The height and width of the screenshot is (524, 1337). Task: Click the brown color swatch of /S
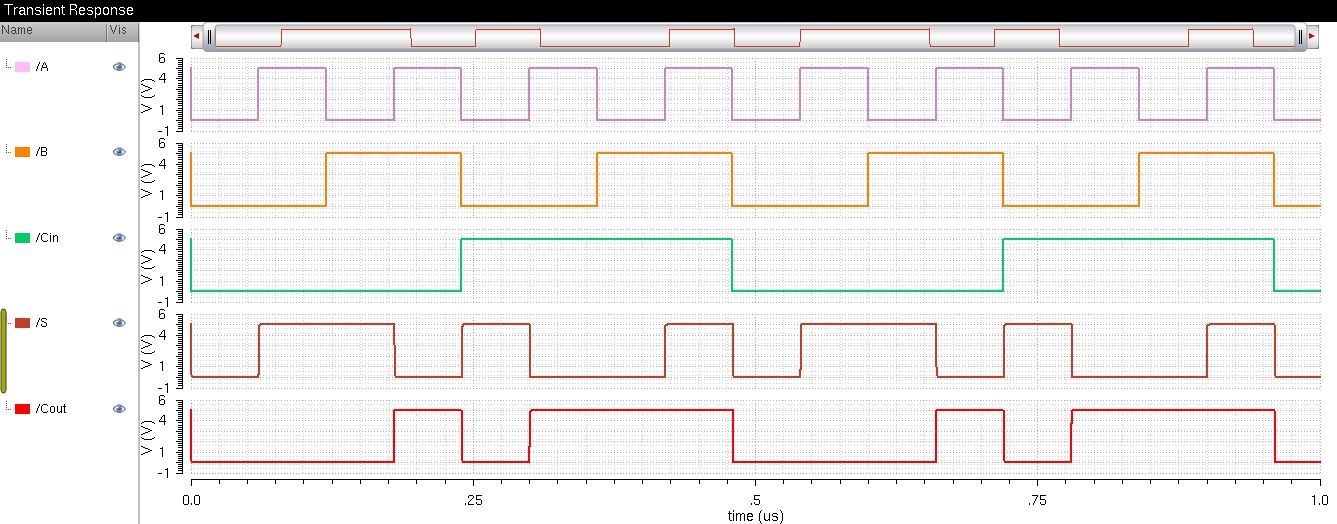click(x=22, y=323)
